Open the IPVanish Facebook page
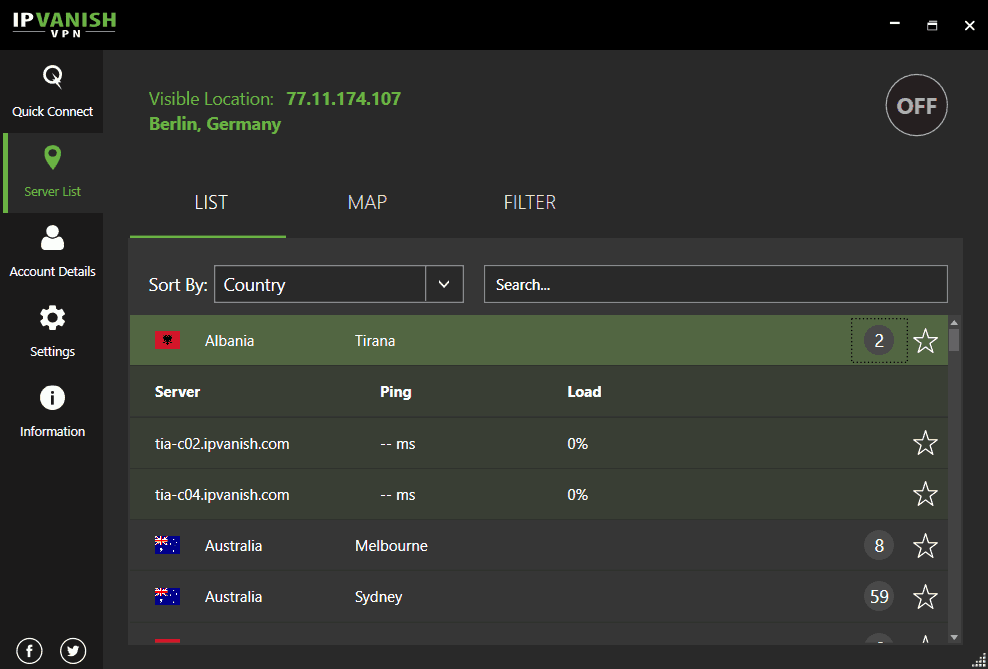This screenshot has width=988, height=669. pos(29,651)
